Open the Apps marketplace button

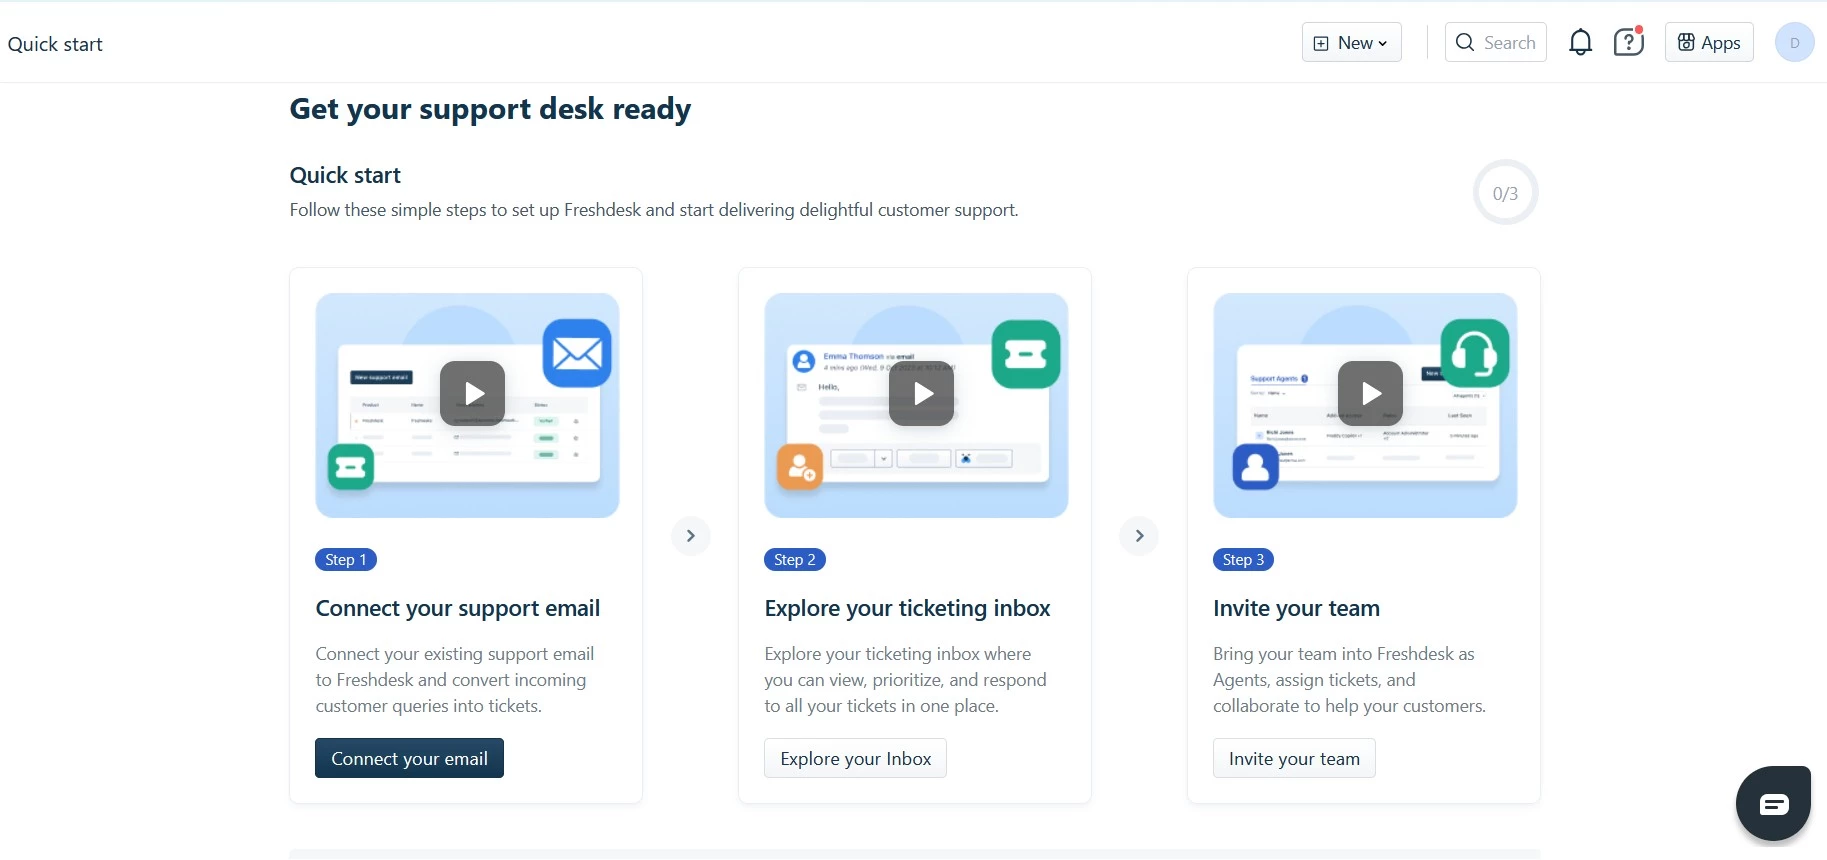[x=1709, y=42]
